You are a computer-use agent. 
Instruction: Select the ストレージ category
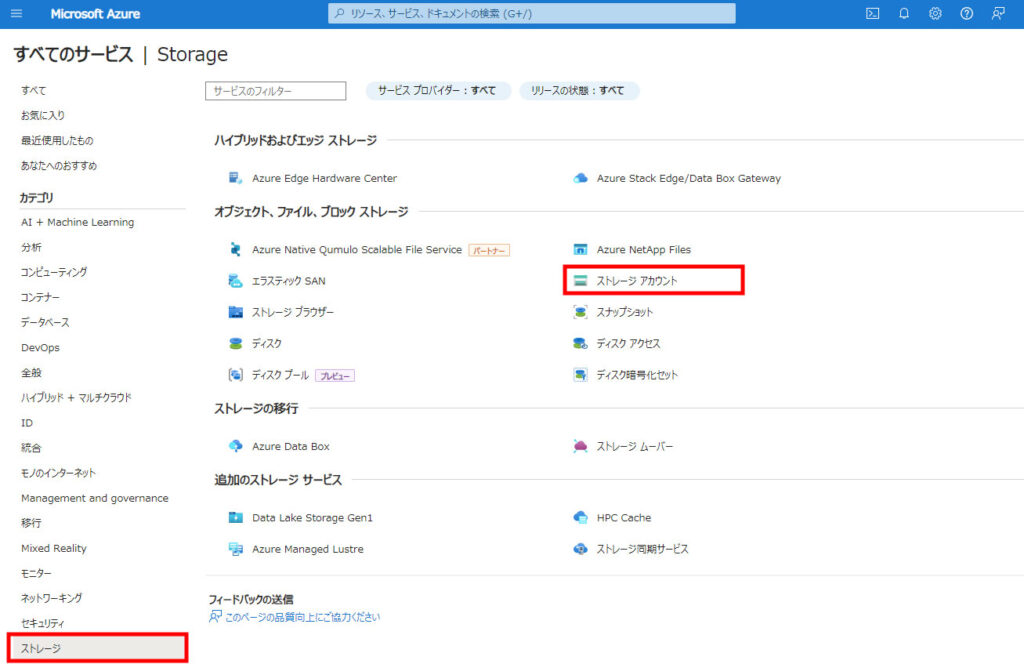[x=98, y=648]
